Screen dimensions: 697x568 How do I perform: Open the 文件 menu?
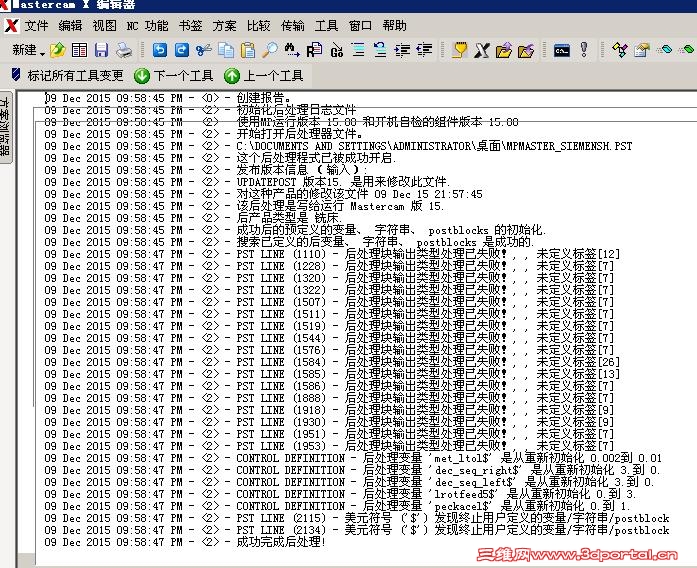[36, 26]
